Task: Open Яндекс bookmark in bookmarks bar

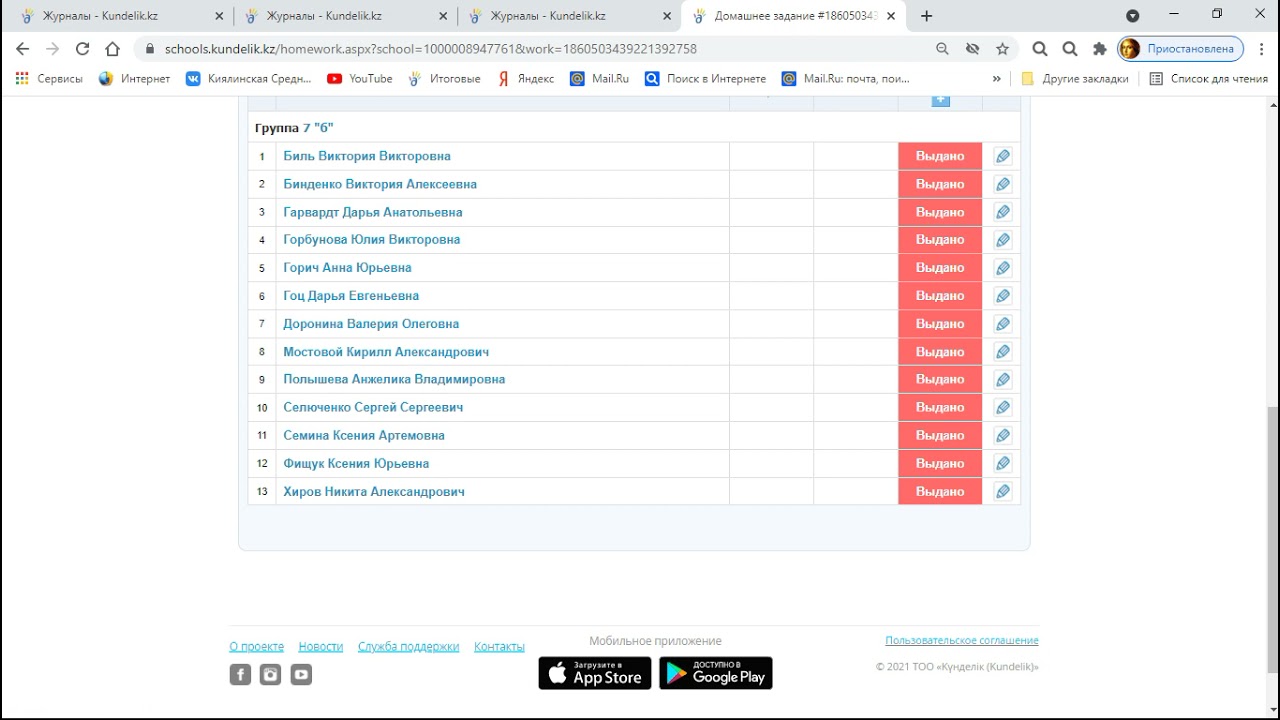Action: point(526,79)
